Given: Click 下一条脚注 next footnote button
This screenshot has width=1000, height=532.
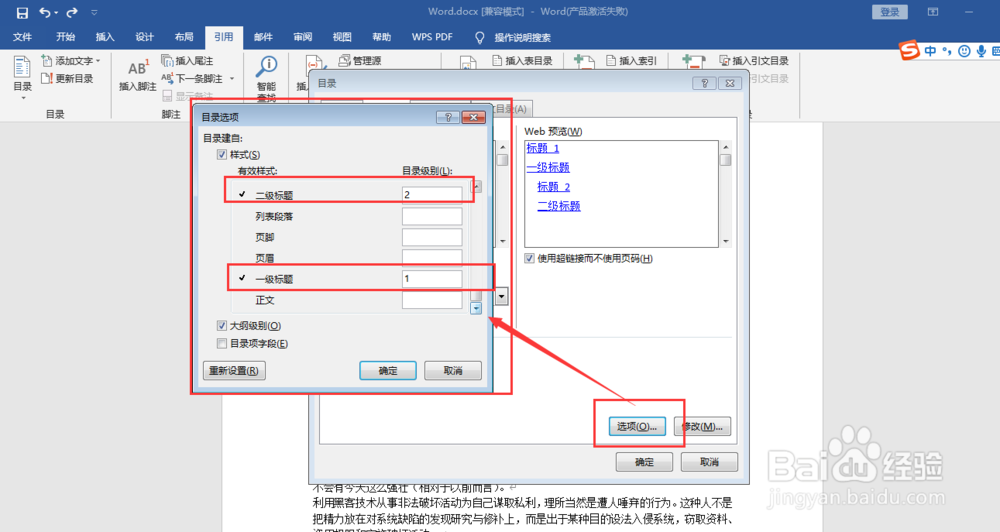Looking at the screenshot, I should [192, 78].
